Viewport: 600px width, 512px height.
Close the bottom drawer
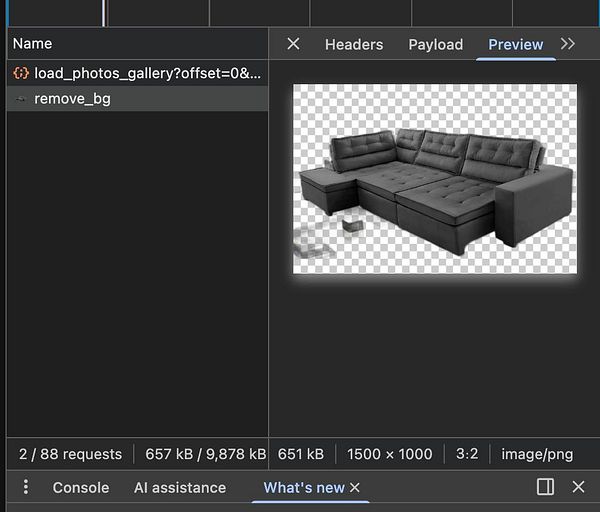[578, 487]
